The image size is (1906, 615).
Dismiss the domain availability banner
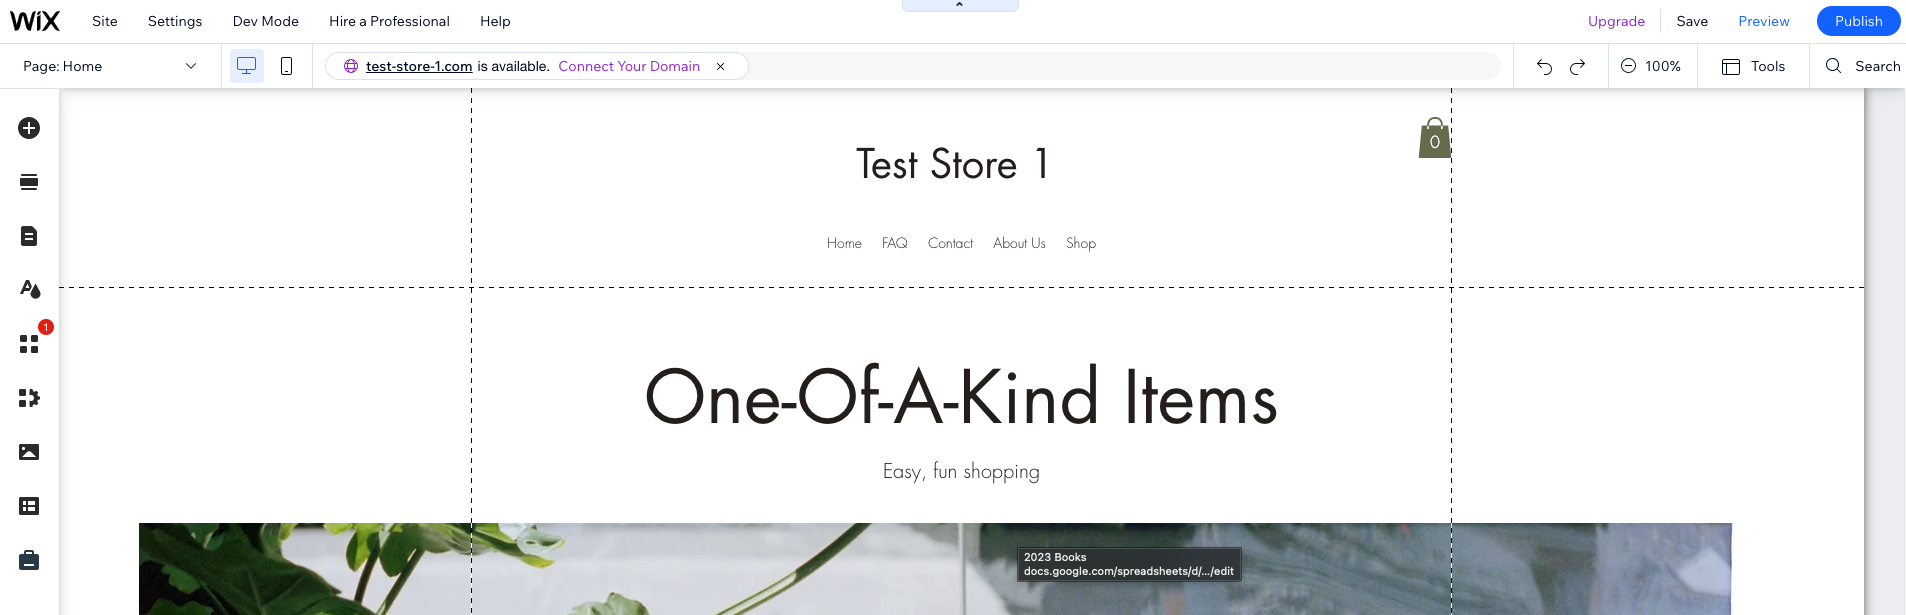720,66
